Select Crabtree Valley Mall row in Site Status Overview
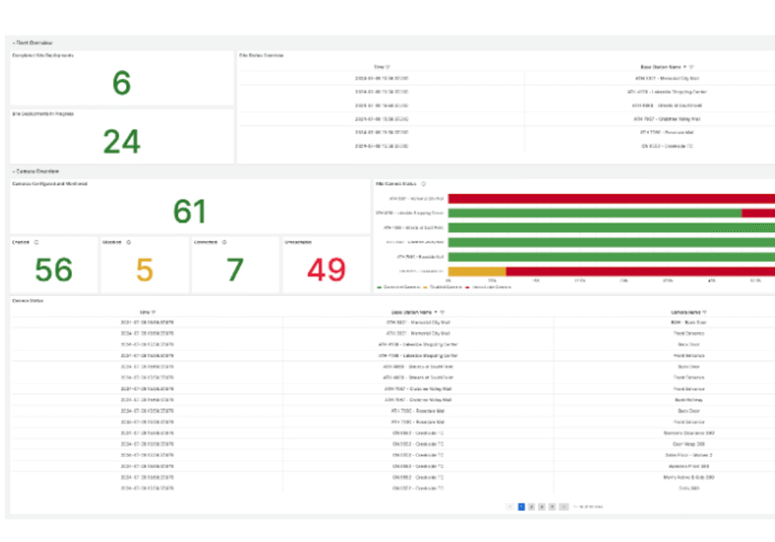This screenshot has height=542, width=775. (507, 119)
